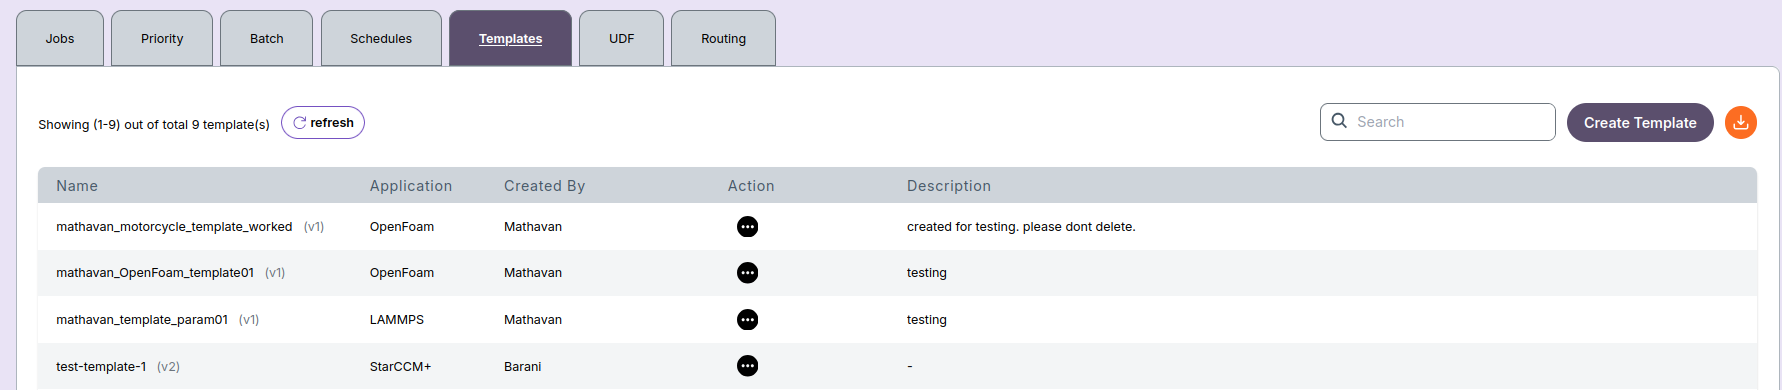1782x390 pixels.
Task: Focus the Search input field
Action: coord(1438,122)
